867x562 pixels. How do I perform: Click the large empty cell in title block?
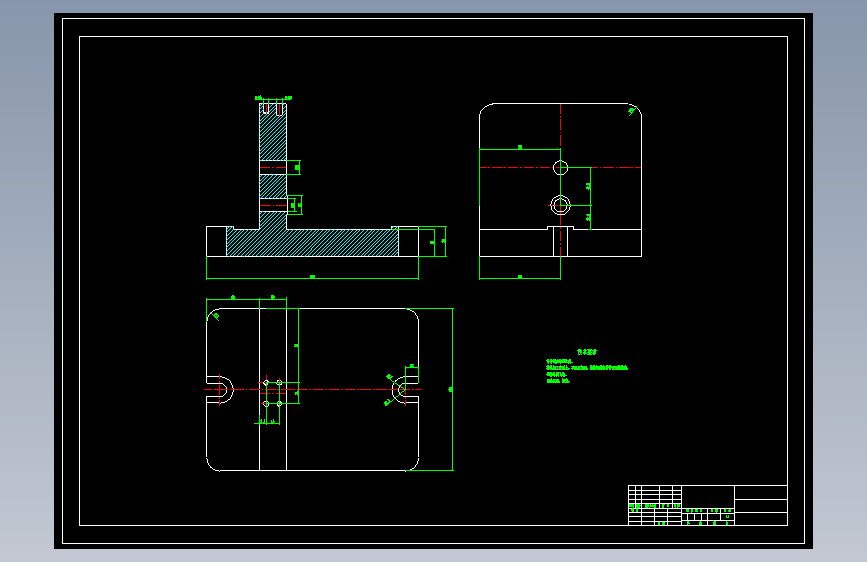click(708, 496)
